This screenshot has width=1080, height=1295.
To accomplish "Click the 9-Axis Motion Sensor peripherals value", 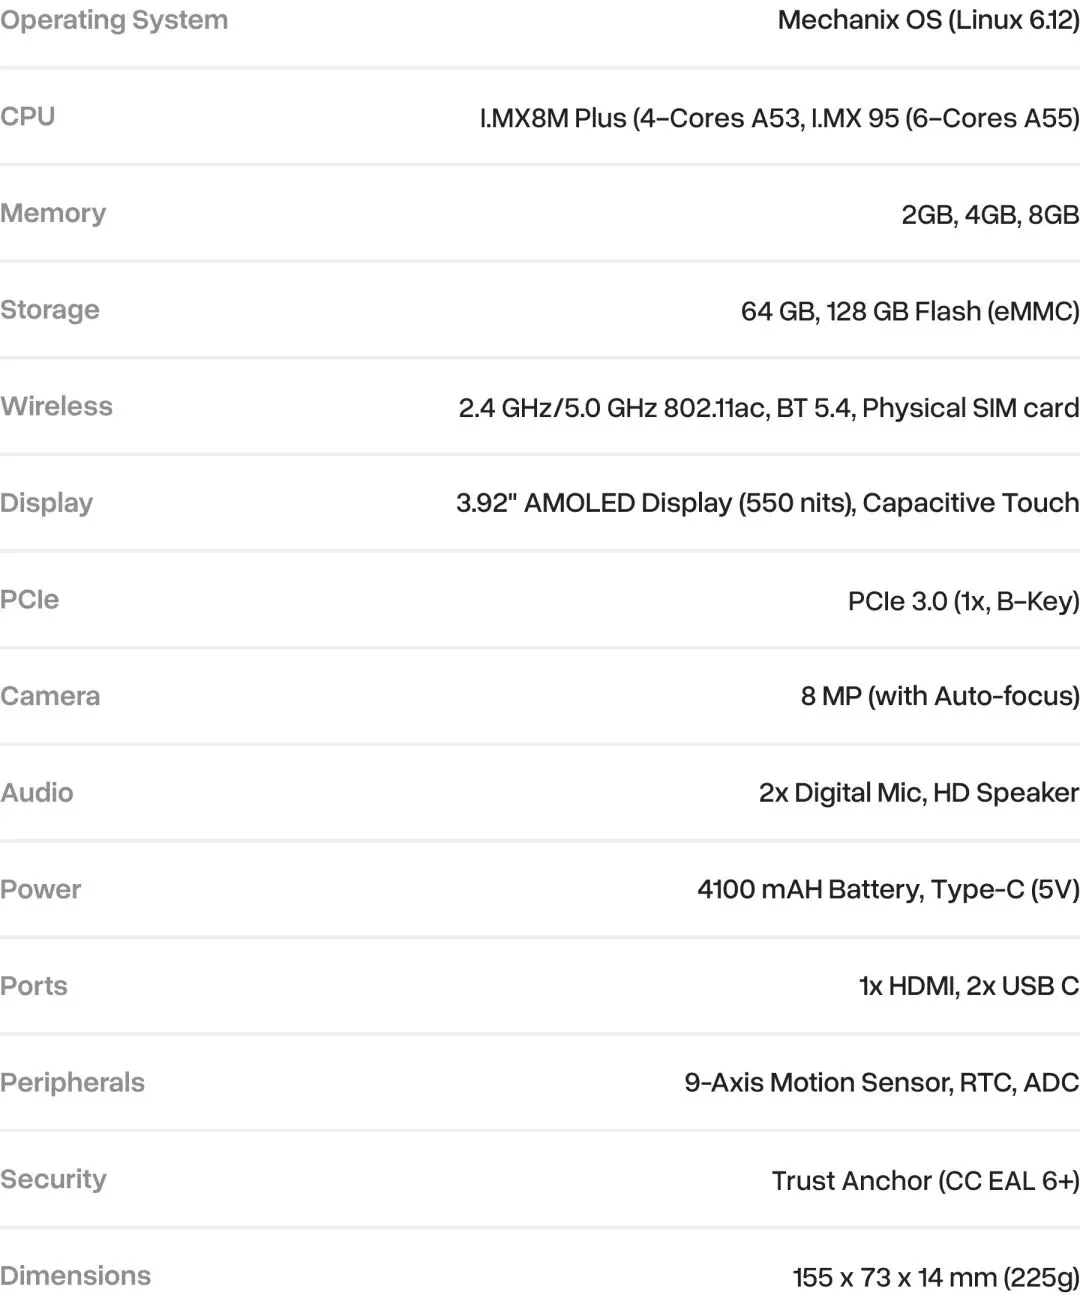I will click(881, 1082).
